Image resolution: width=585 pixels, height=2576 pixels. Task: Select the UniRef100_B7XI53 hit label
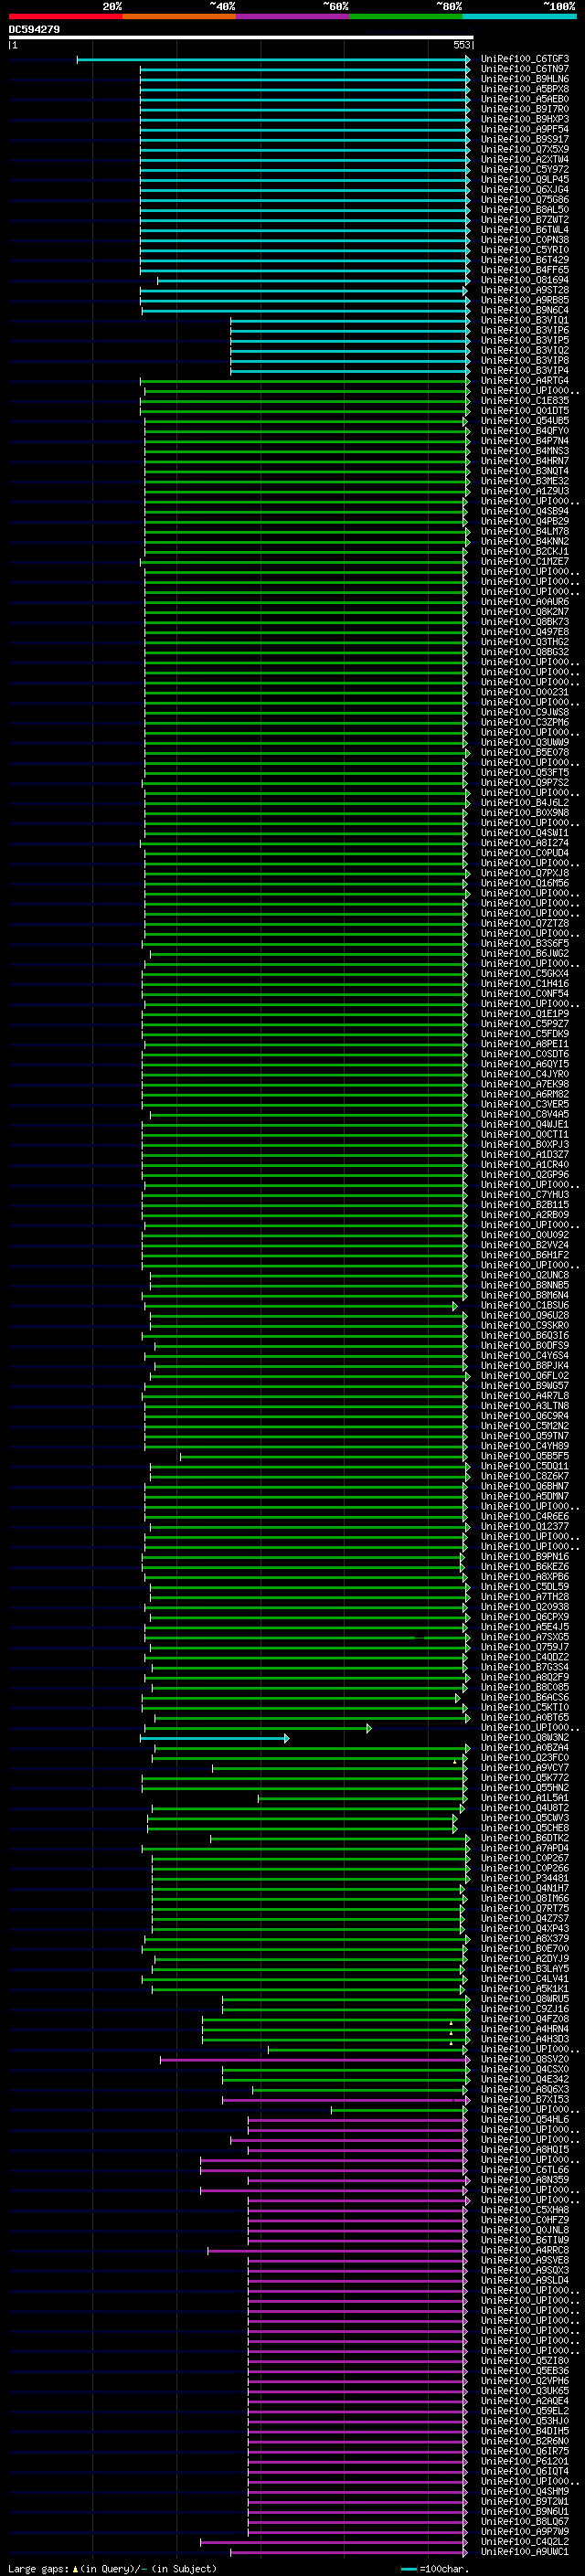pyautogui.click(x=524, y=2099)
